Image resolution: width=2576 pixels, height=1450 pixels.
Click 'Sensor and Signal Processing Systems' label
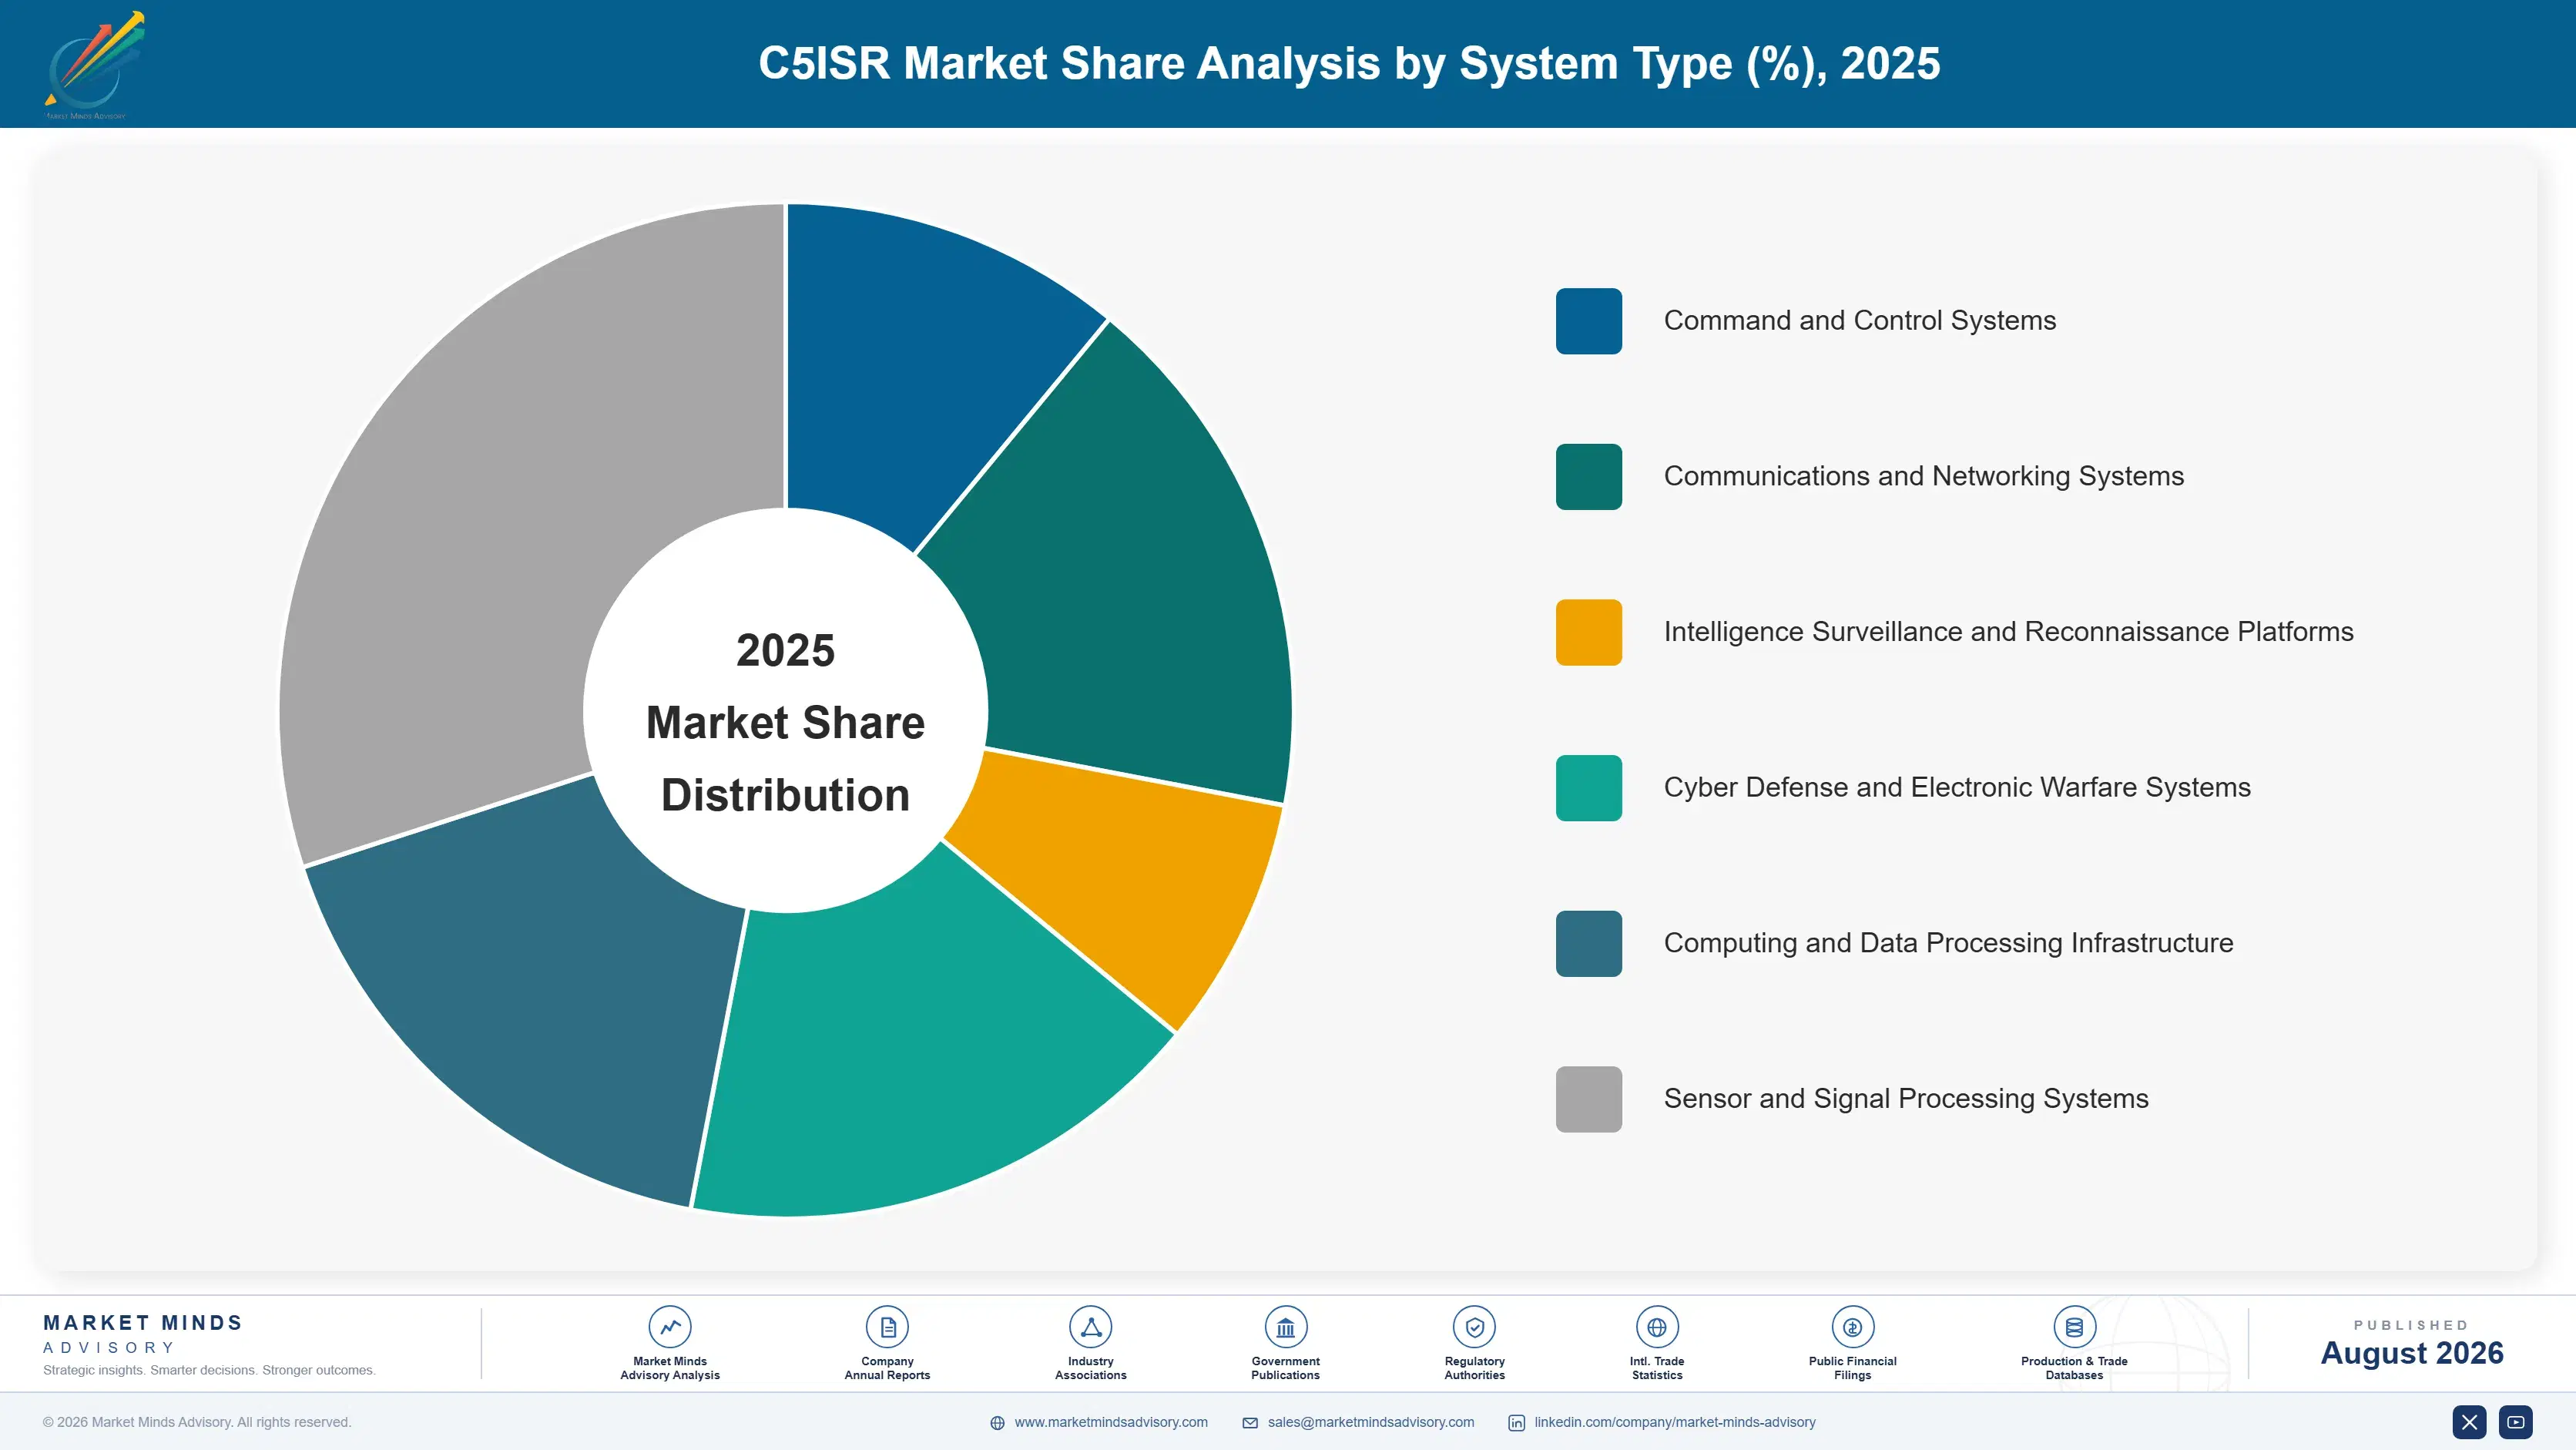[x=1905, y=1099]
